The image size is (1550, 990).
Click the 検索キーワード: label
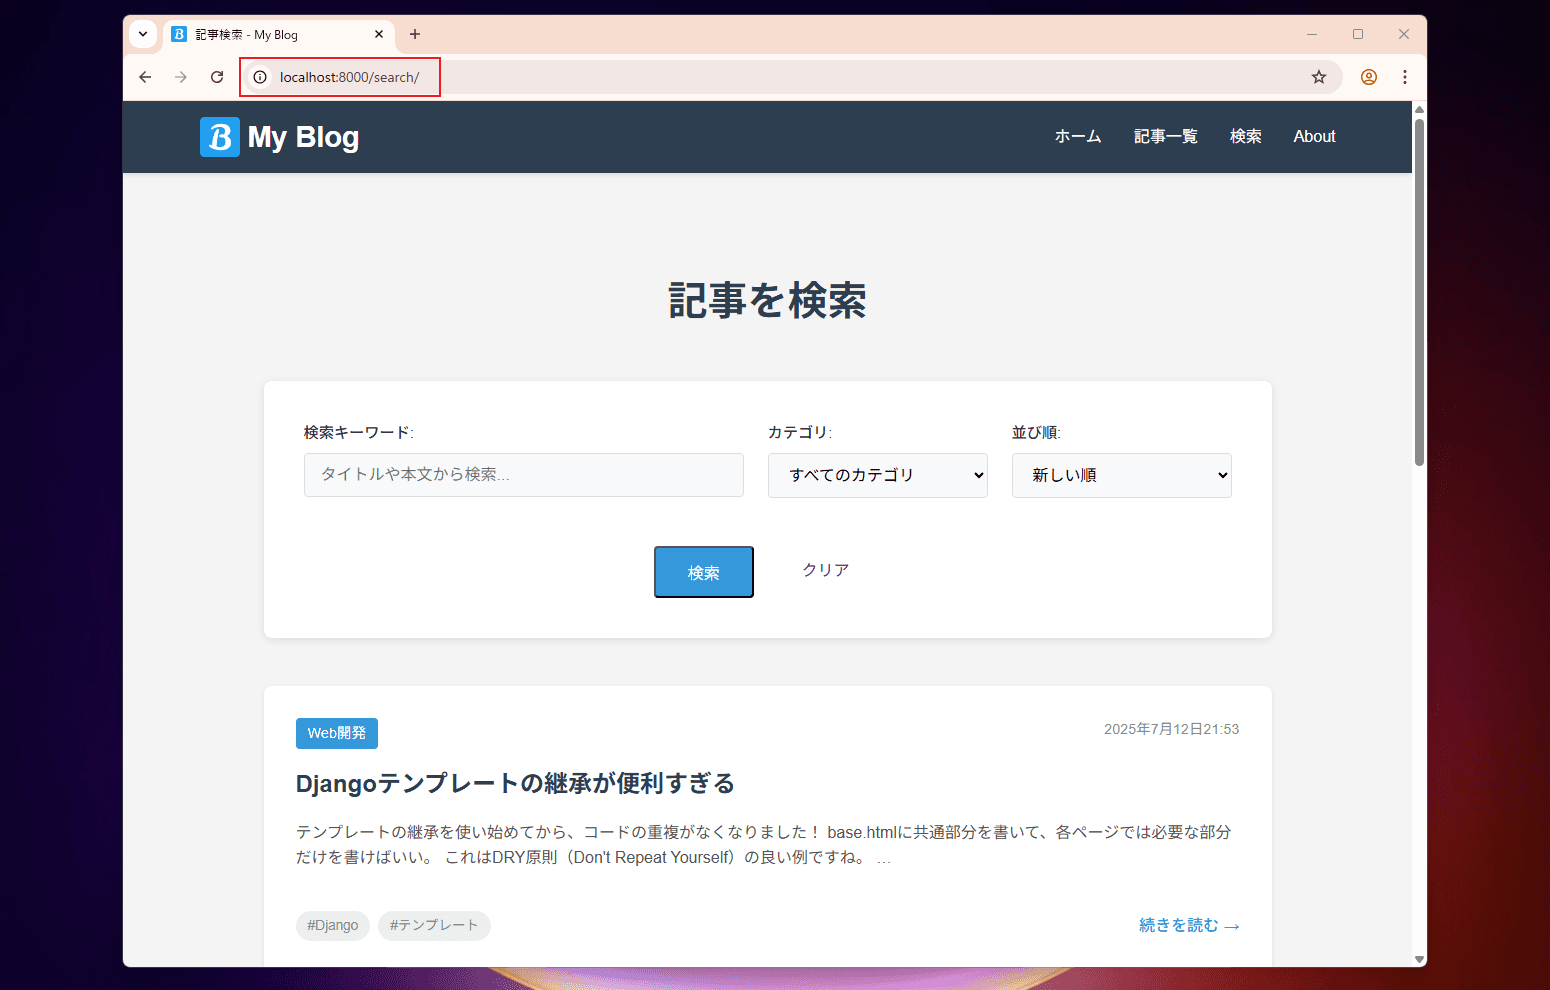click(x=359, y=432)
